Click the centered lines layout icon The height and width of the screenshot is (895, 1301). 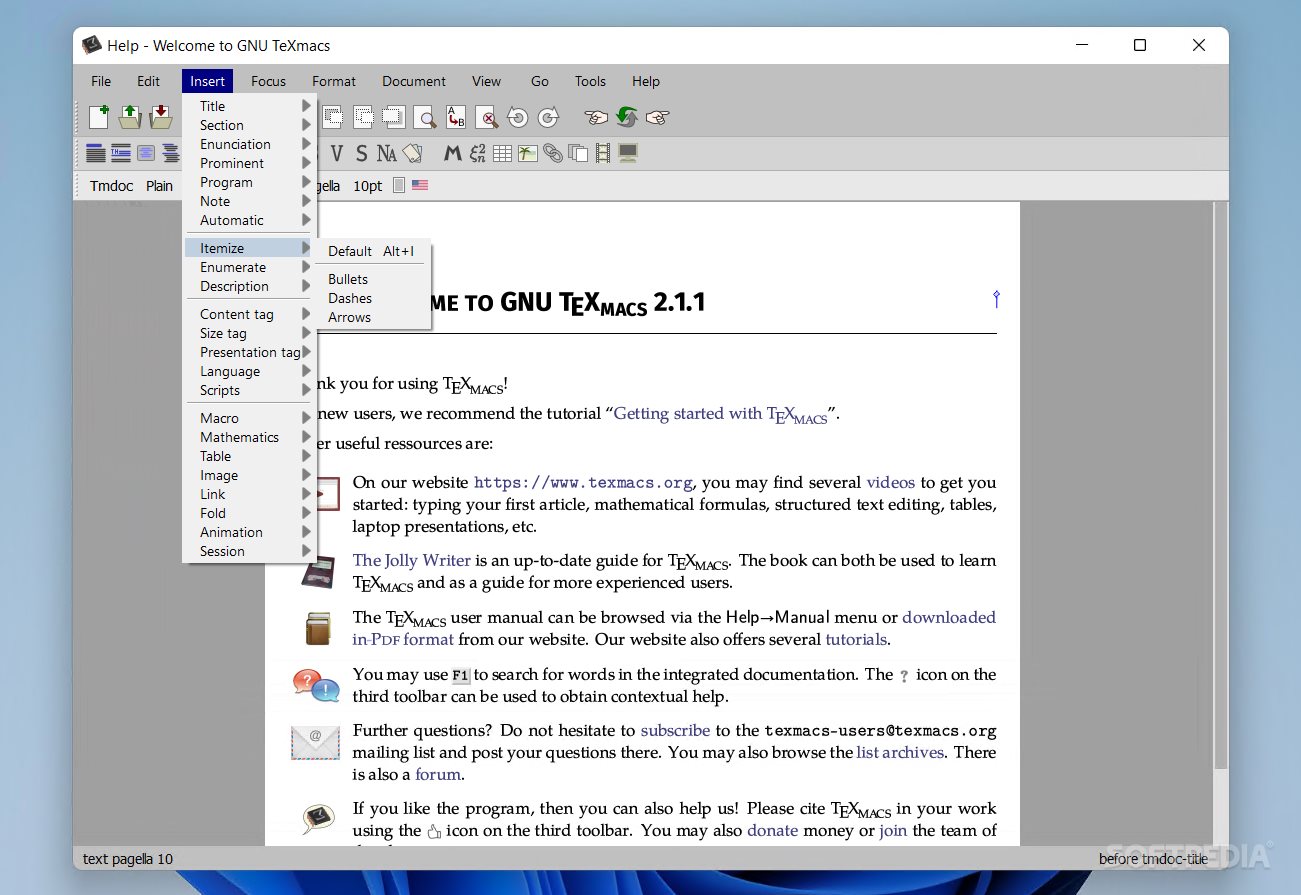tap(146, 153)
